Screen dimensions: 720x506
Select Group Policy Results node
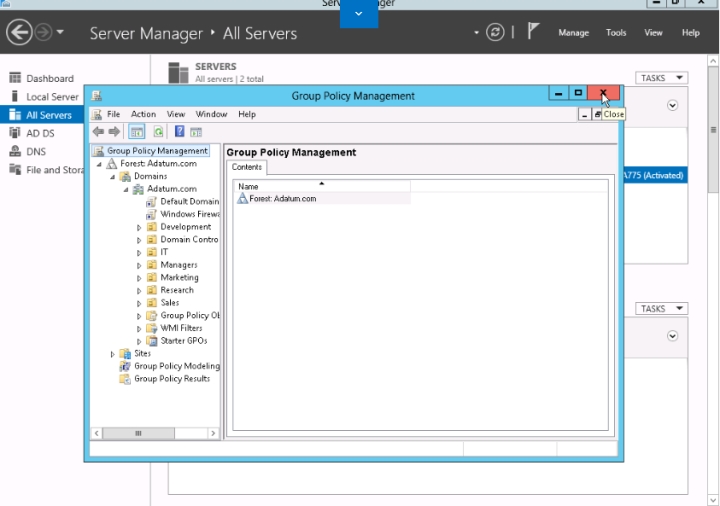[x=171, y=379]
